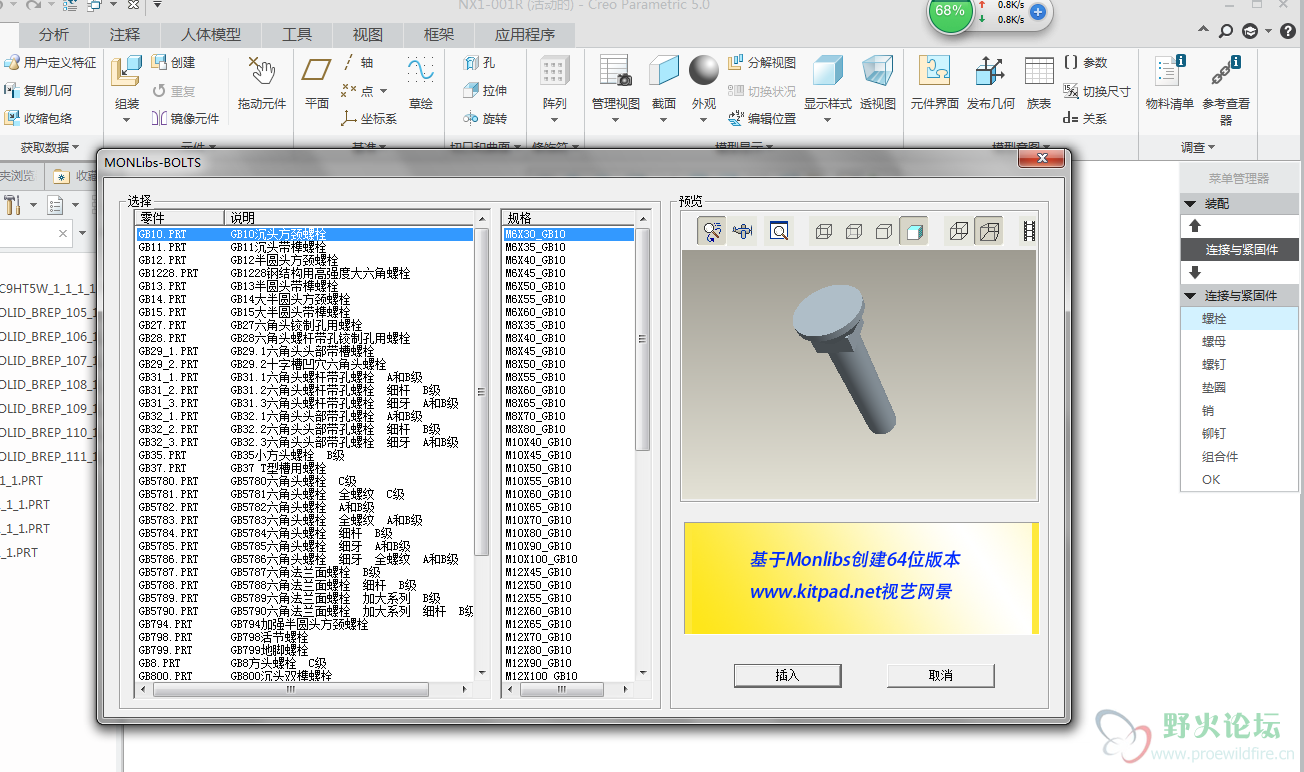Open the 应用程序 ribbon tab
Screen dimensions: 1304x772
pyautogui.click(x=525, y=34)
